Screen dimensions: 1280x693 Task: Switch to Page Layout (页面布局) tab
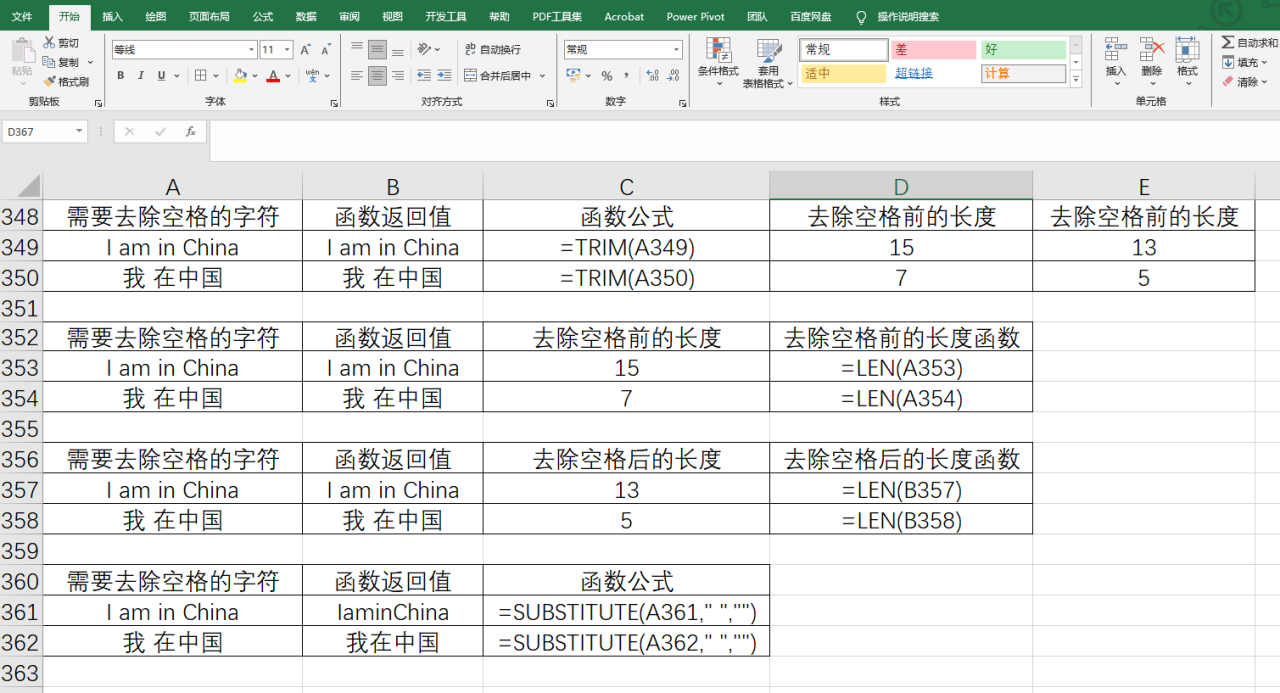point(209,16)
